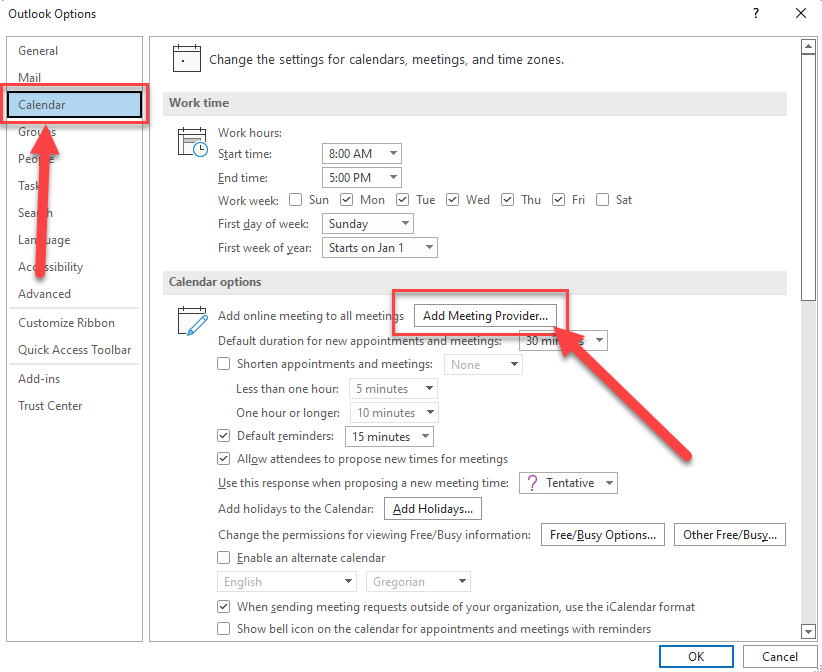822x672 pixels.
Task: Click the purple Tentative question mark icon
Action: pyautogui.click(x=533, y=483)
